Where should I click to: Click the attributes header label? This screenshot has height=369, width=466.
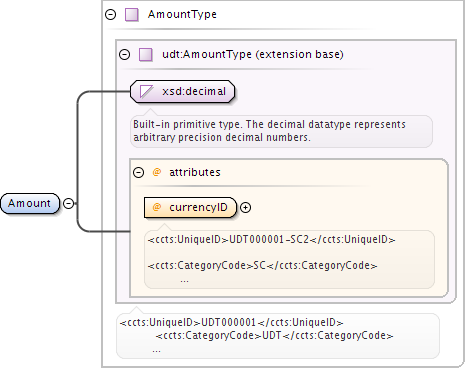tap(195, 172)
